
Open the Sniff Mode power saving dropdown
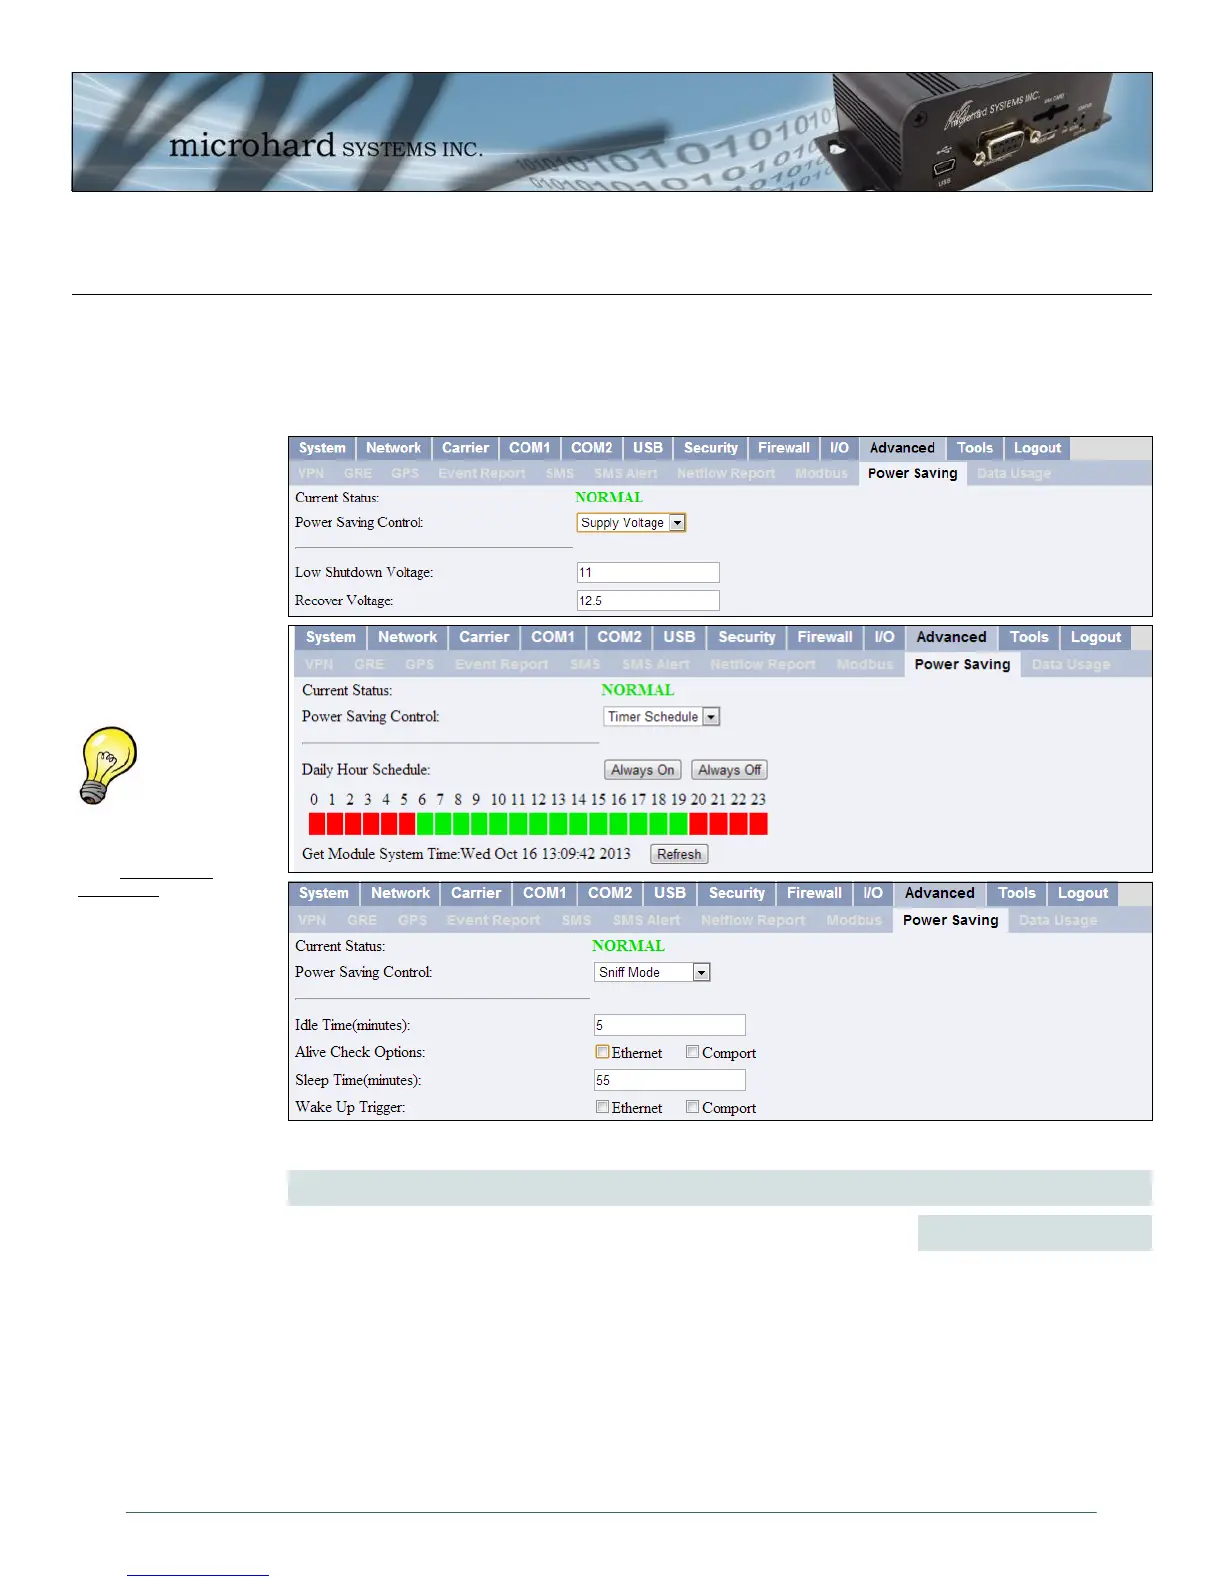click(x=652, y=972)
